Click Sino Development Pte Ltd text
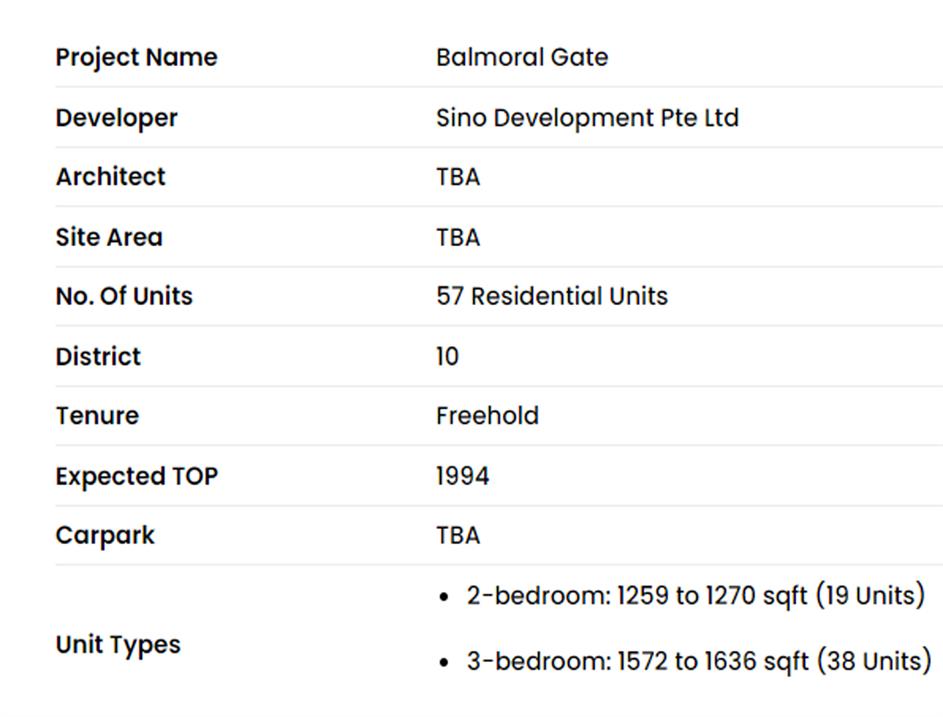Image resolution: width=943 pixels, height=717 pixels. click(x=587, y=117)
